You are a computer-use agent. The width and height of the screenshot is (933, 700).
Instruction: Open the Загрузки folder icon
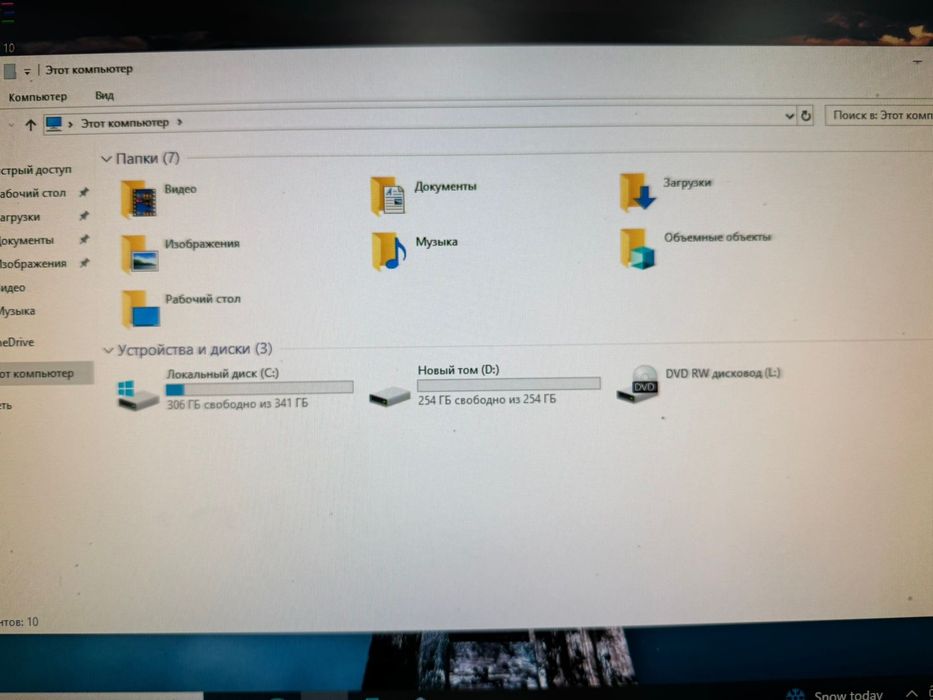click(637, 192)
